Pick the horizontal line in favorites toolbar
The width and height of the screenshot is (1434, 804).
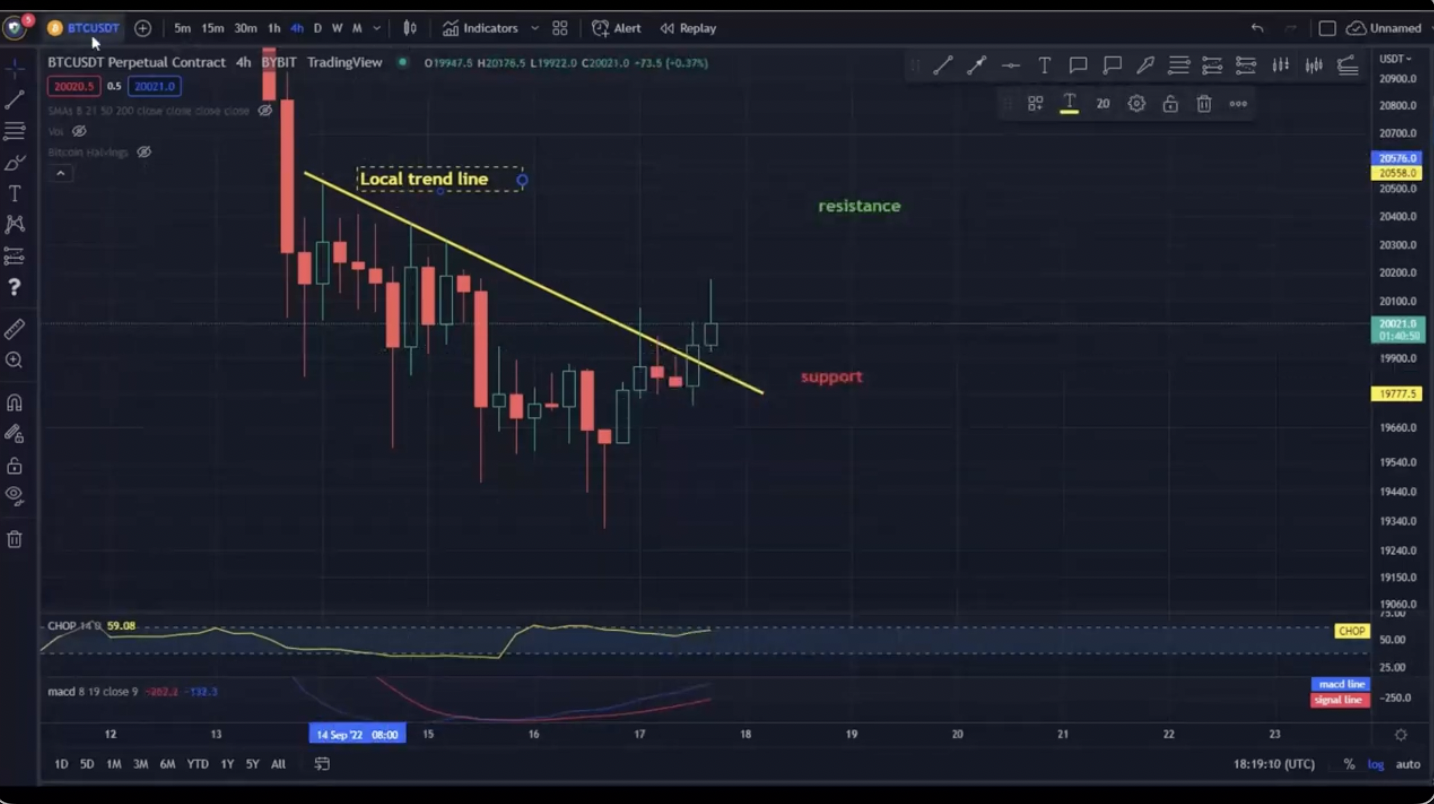click(1011, 65)
